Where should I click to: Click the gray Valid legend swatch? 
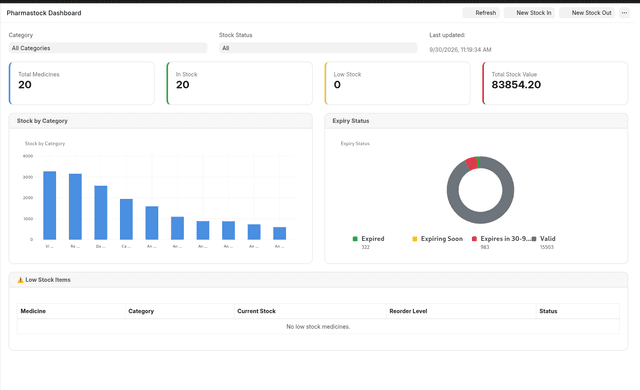534,239
